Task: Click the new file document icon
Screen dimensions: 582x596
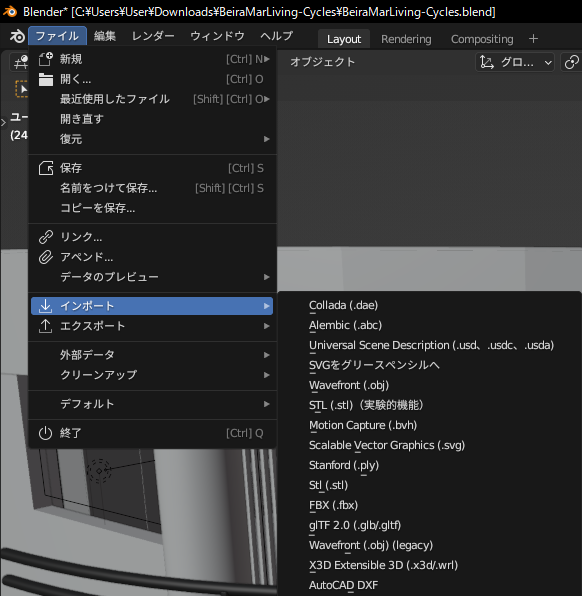Action: coord(46,59)
